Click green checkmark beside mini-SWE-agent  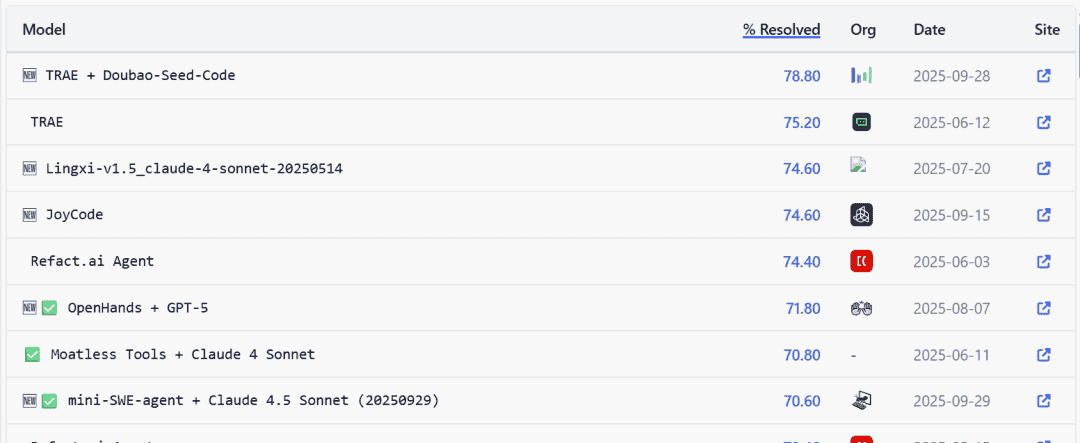[x=50, y=401]
